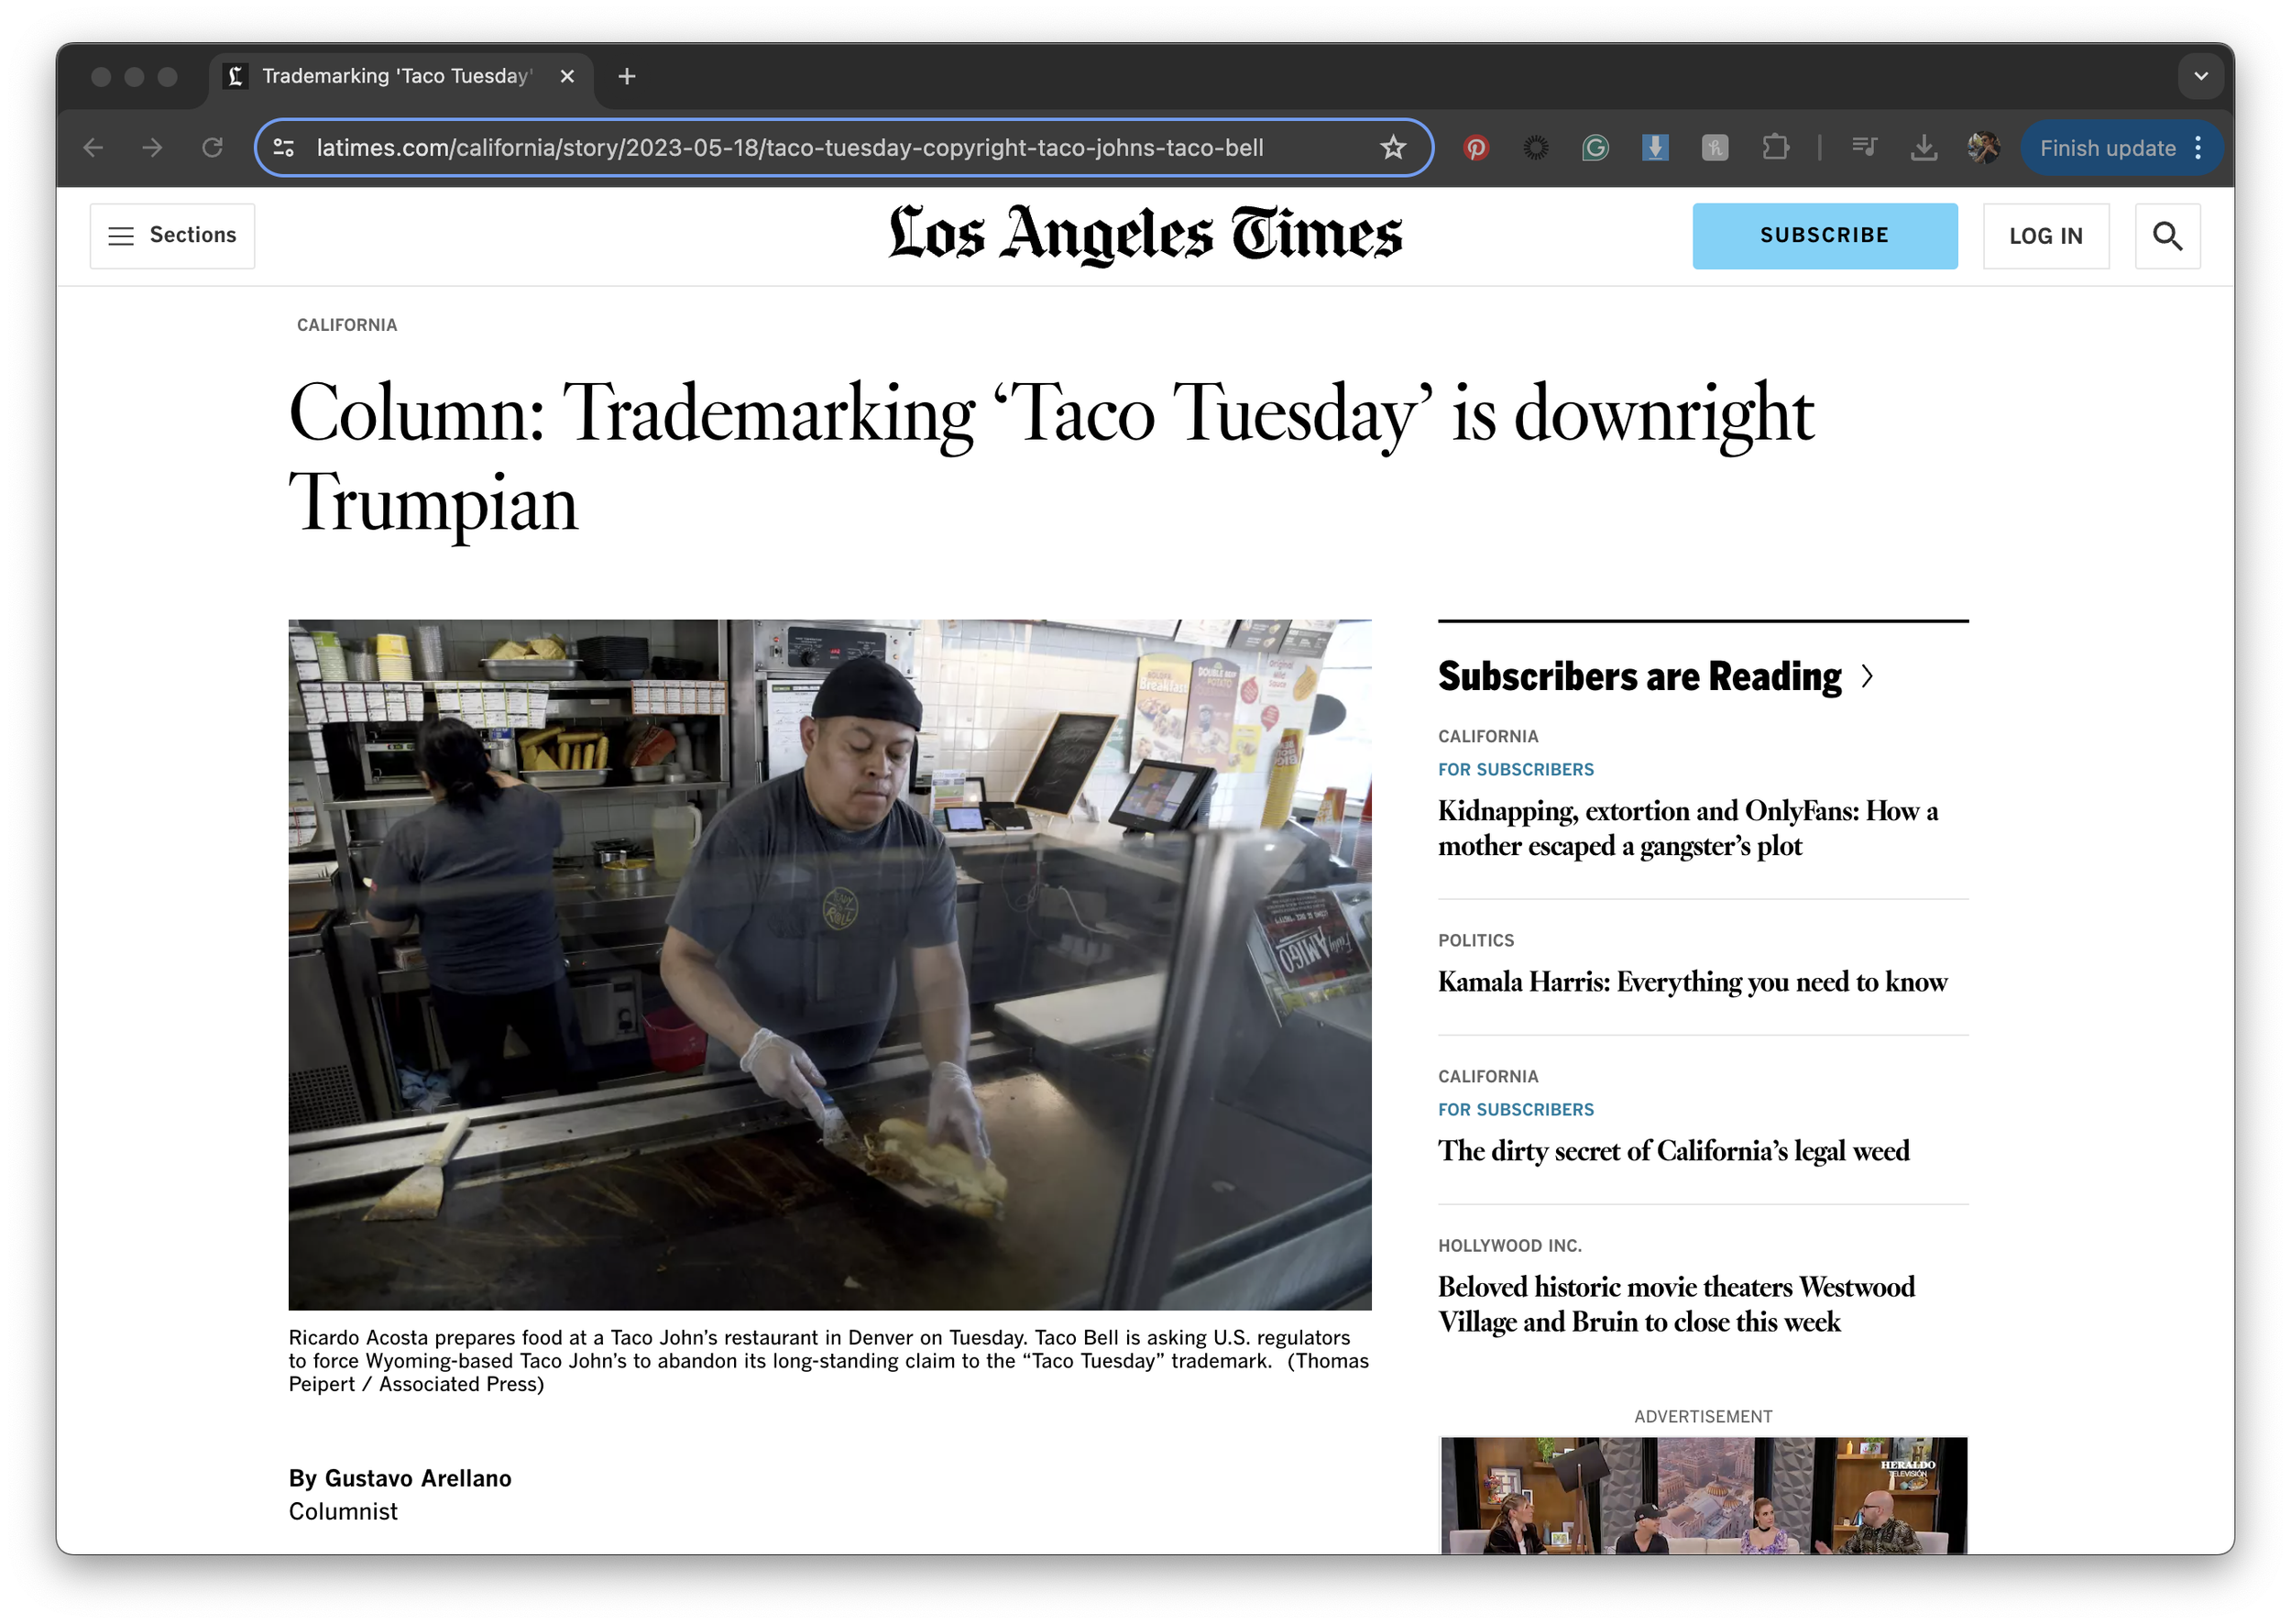
Task: Click the HOLLYWOOD INC. category label
Action: pyautogui.click(x=1510, y=1246)
